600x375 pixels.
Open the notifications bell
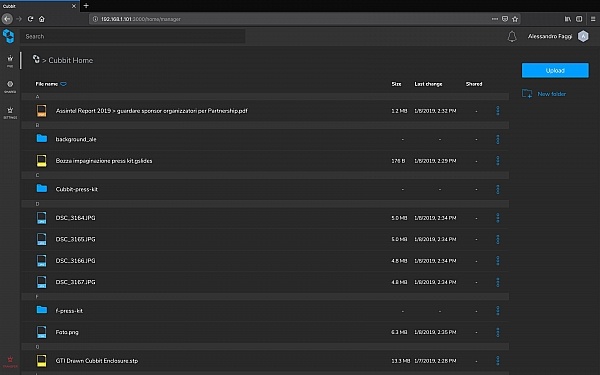512,36
